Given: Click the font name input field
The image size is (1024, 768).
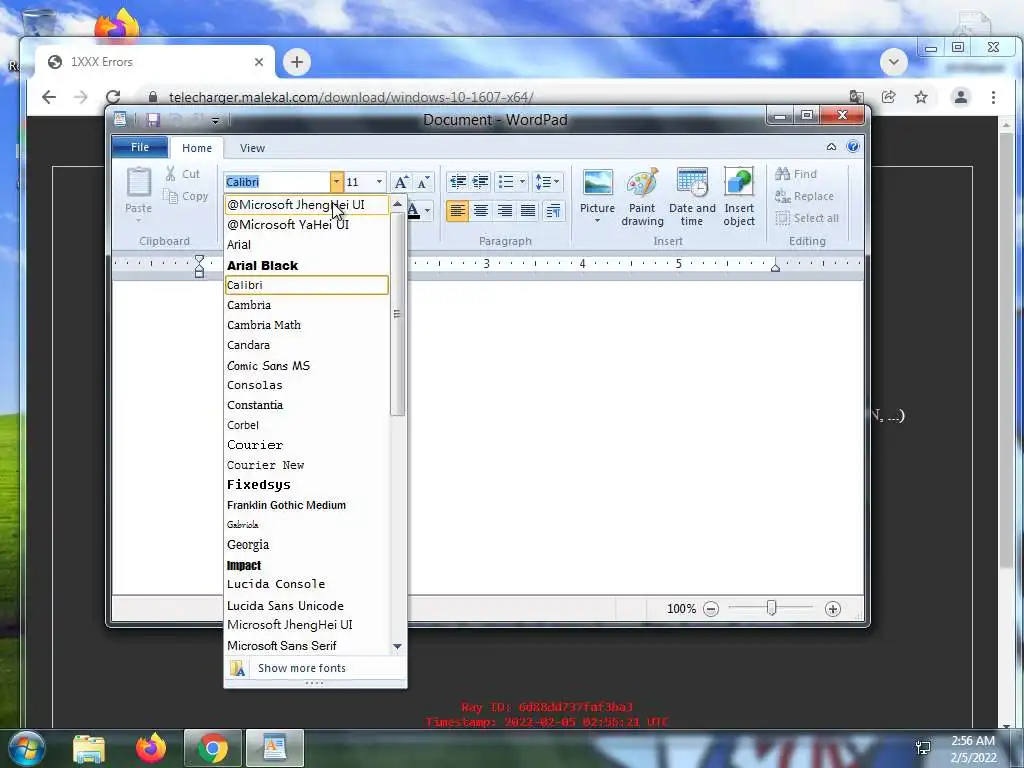Looking at the screenshot, I should (x=277, y=182).
